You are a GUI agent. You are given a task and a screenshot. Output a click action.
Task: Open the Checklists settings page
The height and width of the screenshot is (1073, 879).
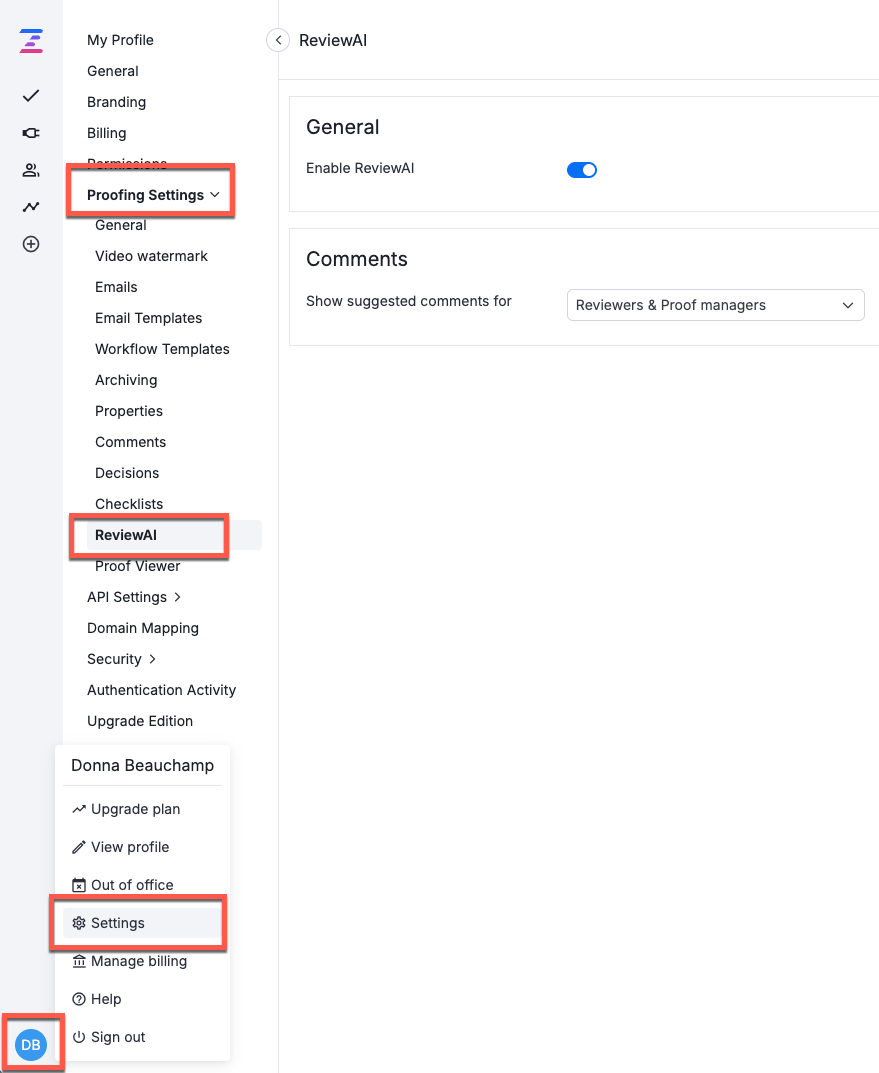(x=129, y=504)
